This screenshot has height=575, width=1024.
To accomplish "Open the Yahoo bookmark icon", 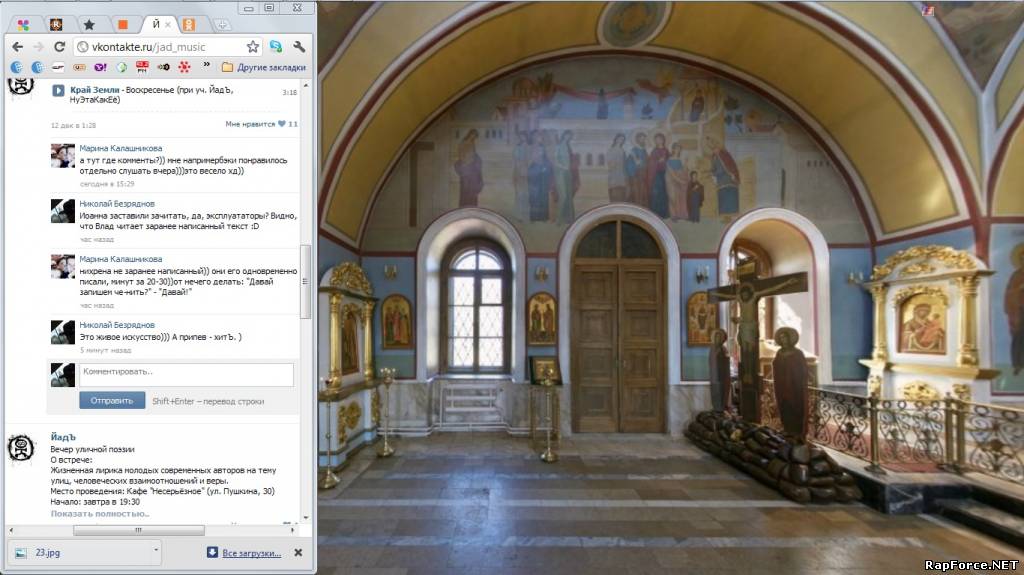I will 101,67.
